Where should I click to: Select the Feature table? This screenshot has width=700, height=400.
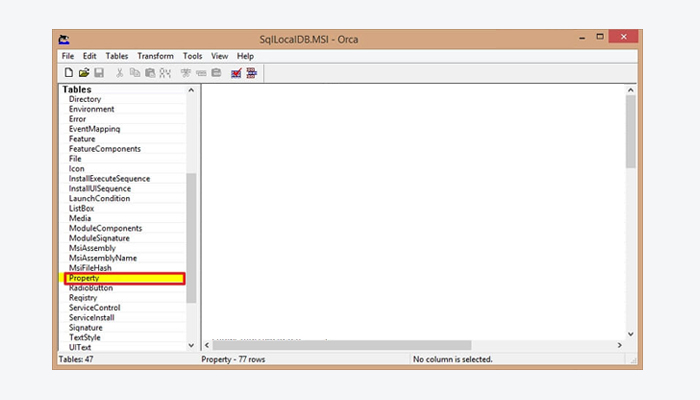click(x=82, y=139)
